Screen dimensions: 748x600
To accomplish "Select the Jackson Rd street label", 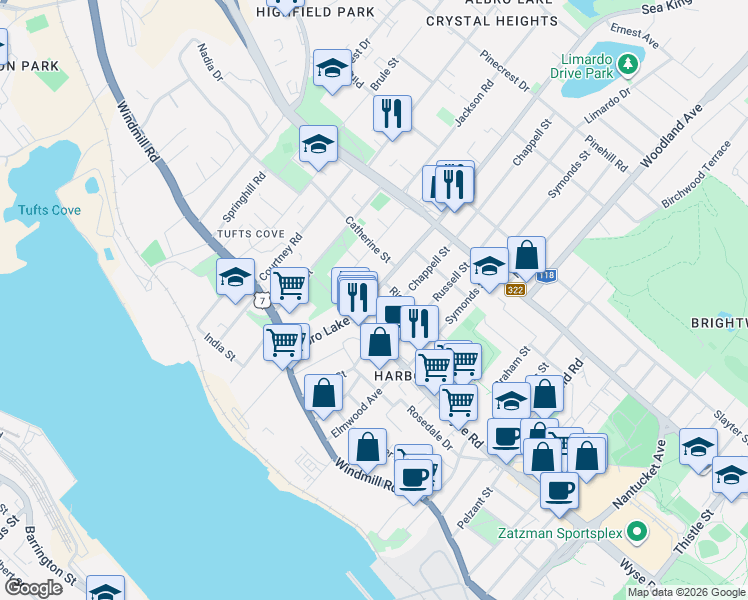I will [474, 103].
